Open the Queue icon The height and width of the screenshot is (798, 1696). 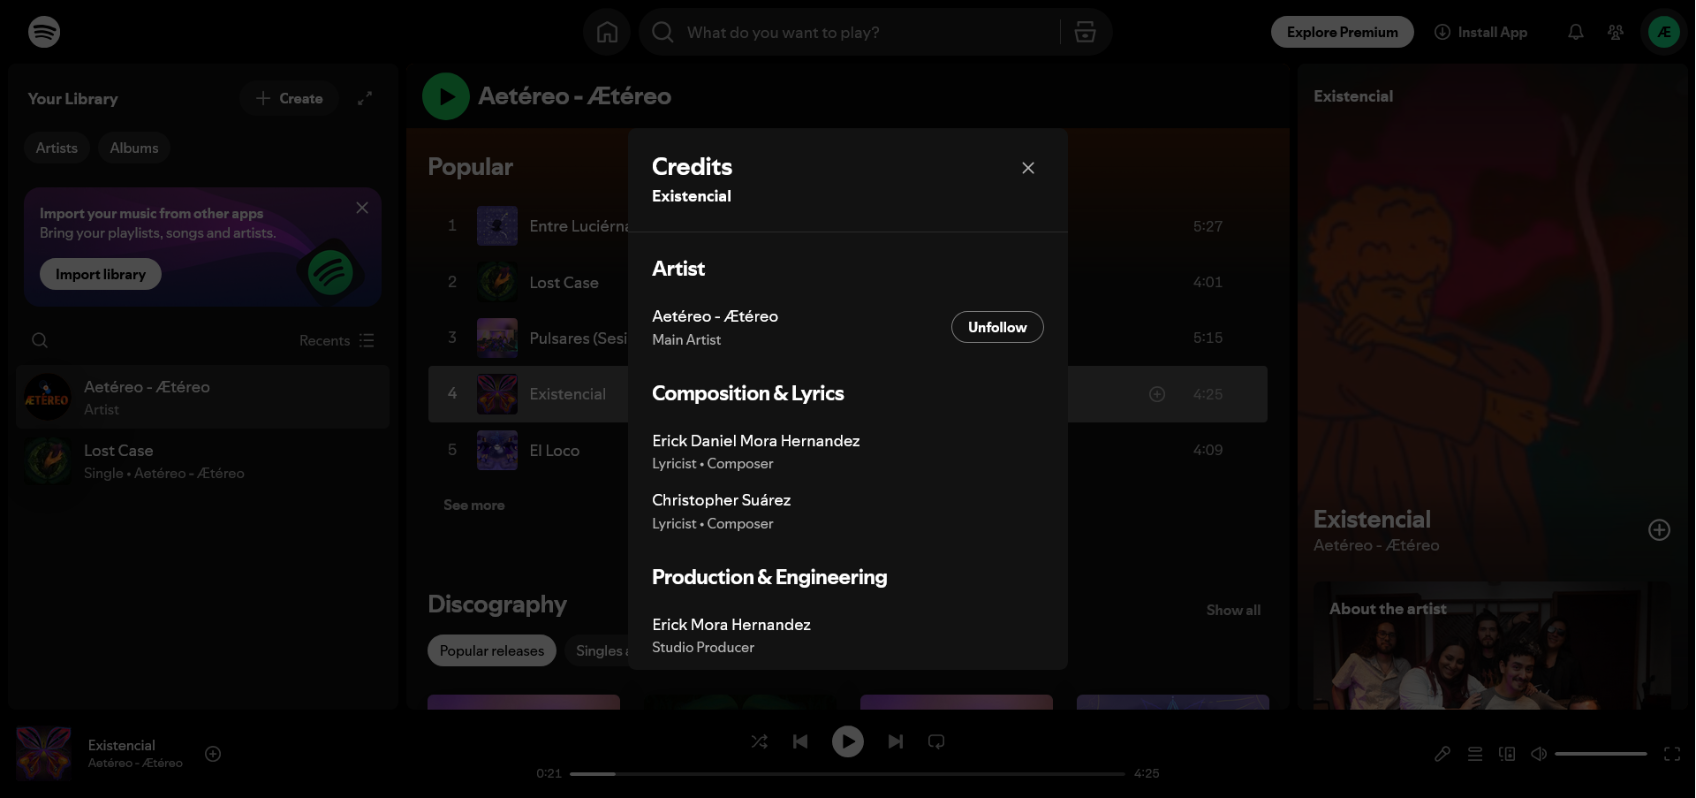pos(1475,754)
